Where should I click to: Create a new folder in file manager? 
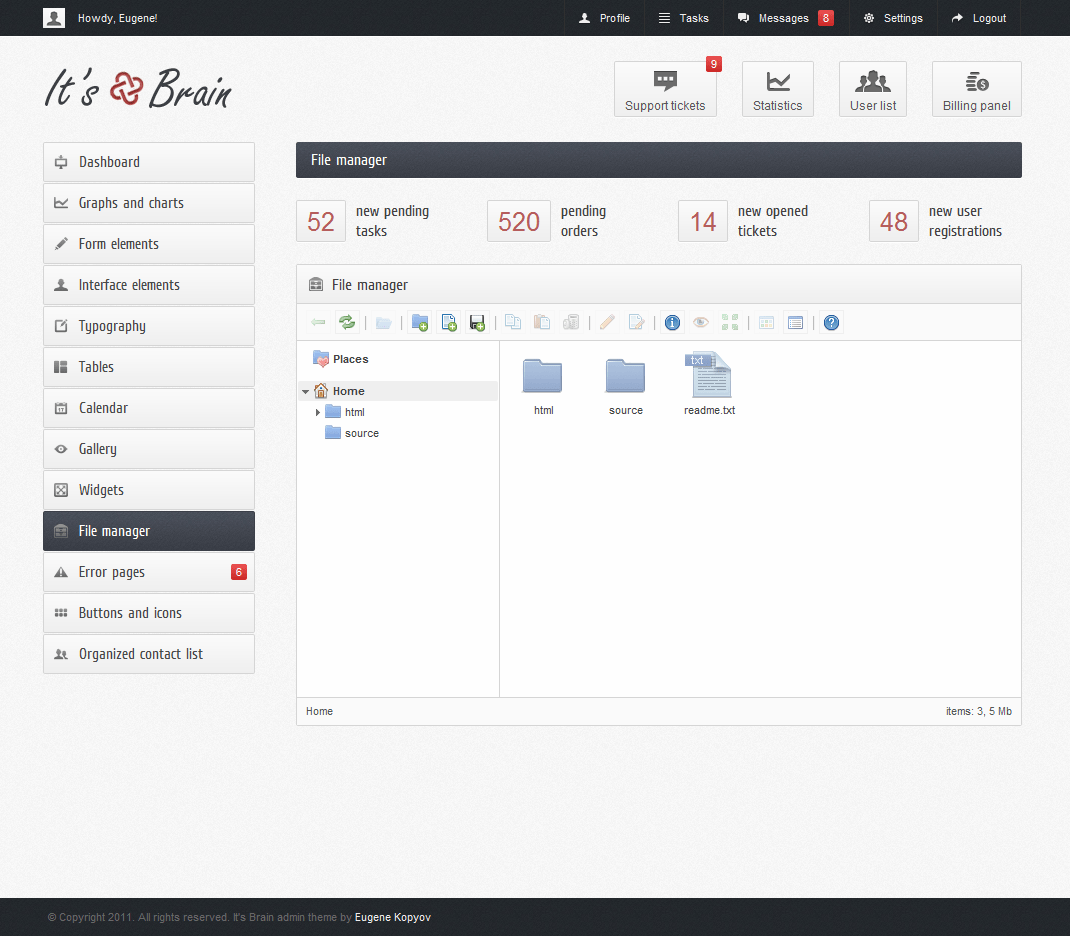point(419,322)
